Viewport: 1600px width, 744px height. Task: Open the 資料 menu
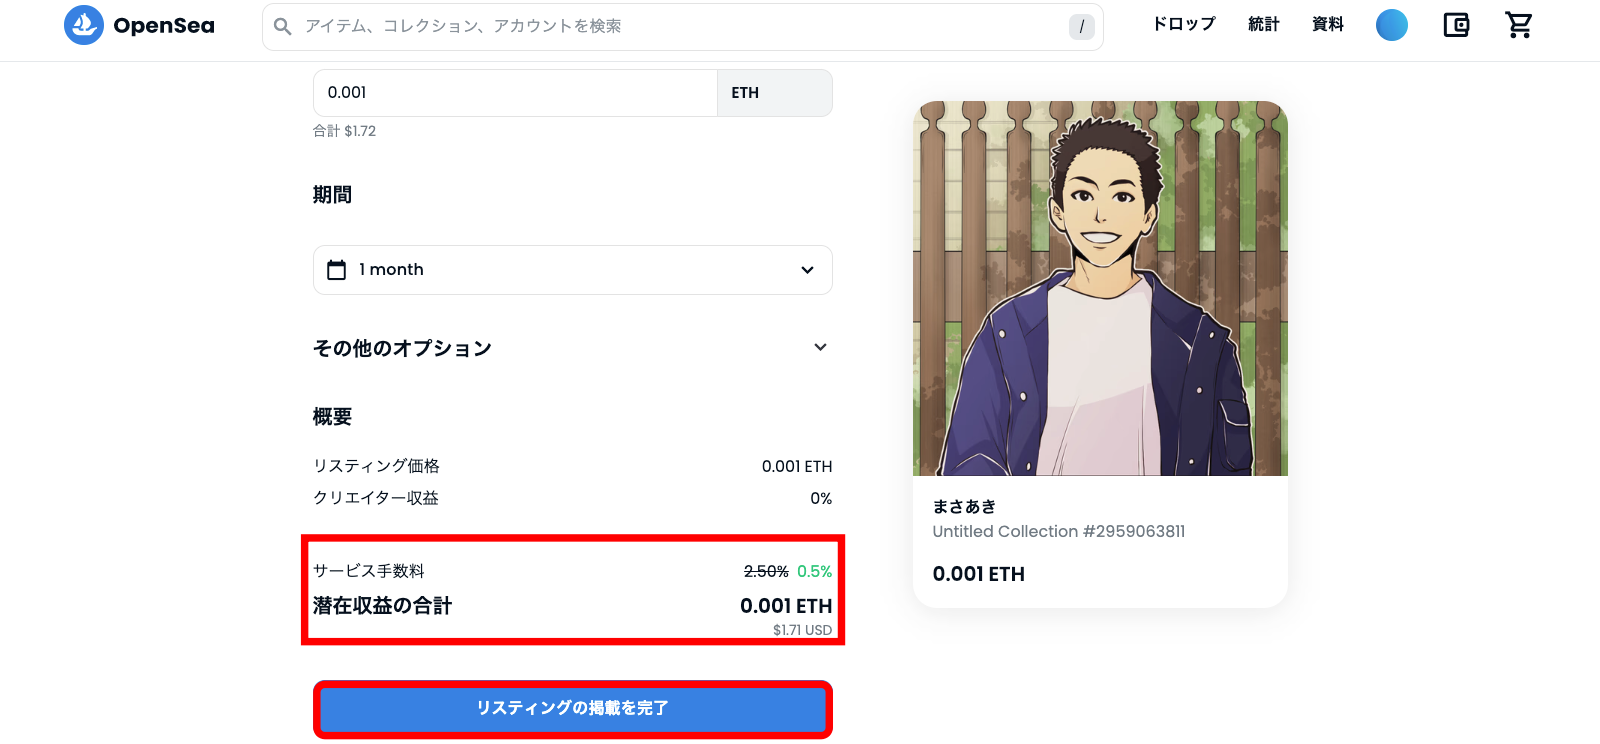[1328, 24]
